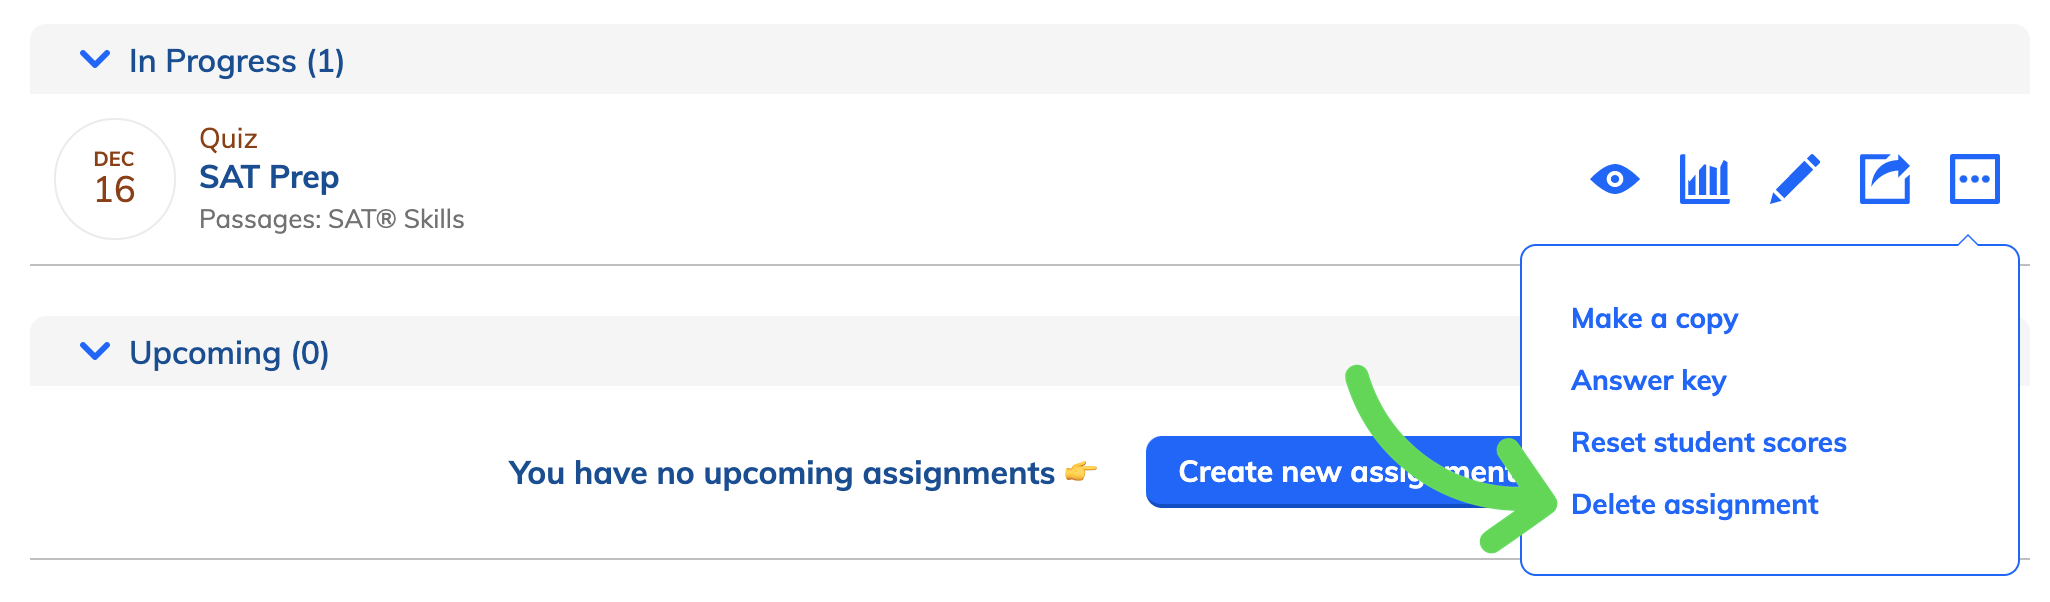Click the Create new assignment button

tap(1333, 472)
